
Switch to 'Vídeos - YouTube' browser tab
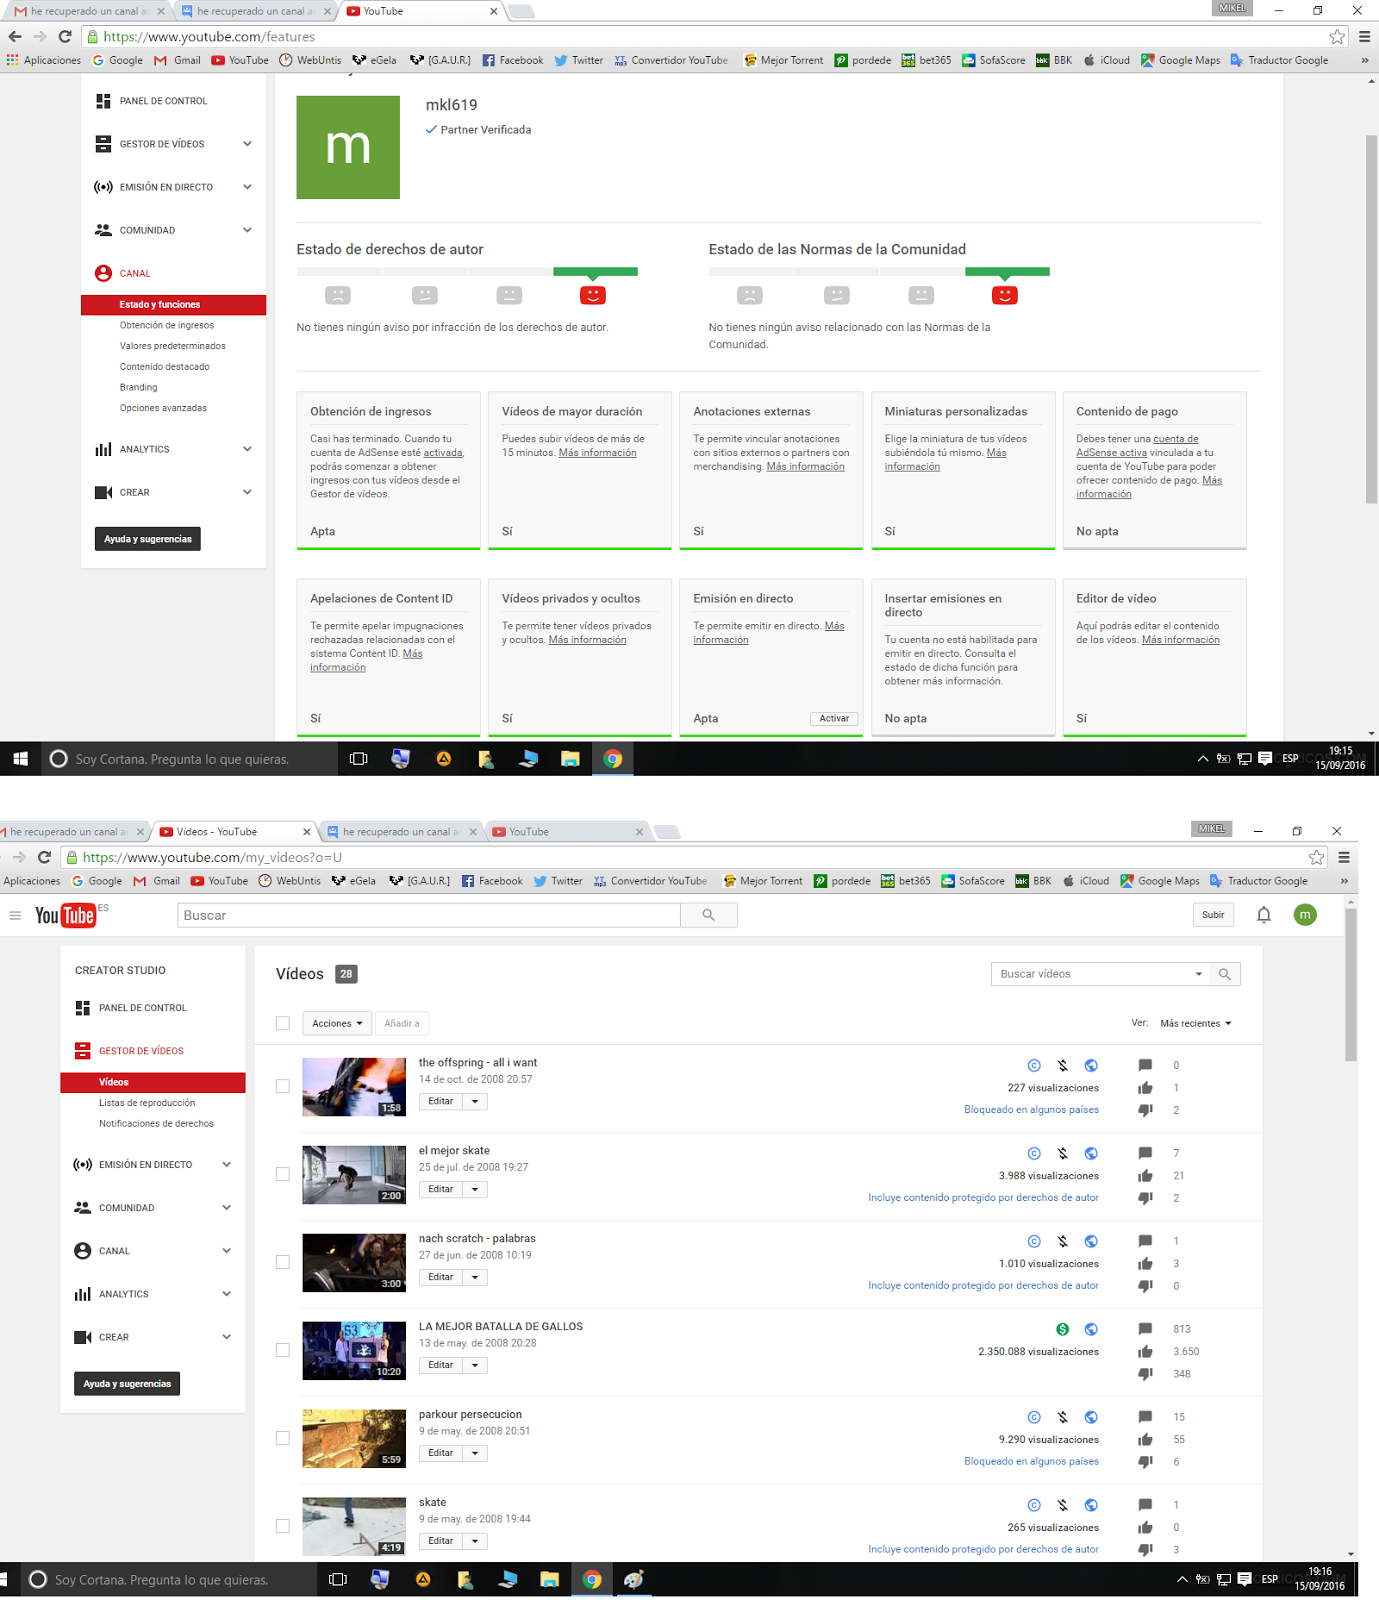pyautogui.click(x=236, y=832)
